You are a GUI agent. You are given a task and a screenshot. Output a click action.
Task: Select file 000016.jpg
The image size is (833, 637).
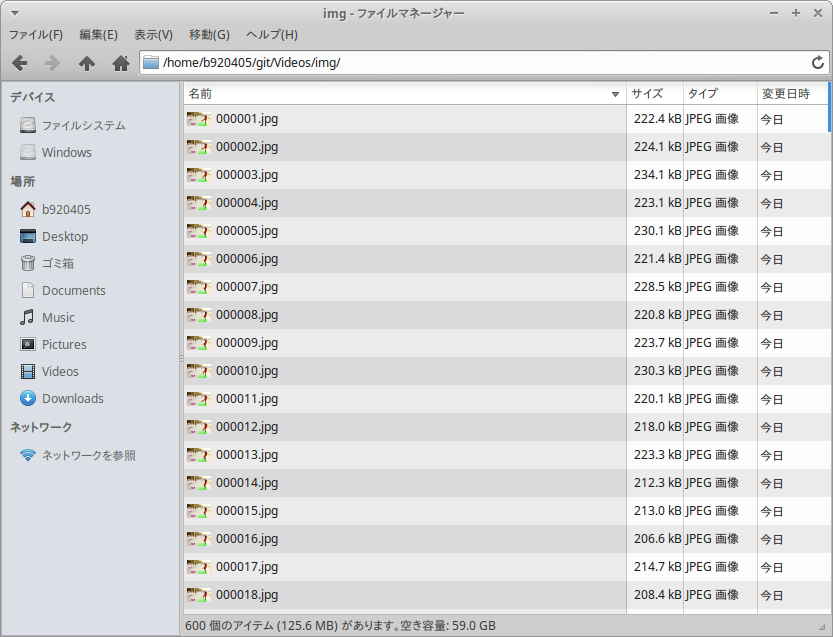coord(405,539)
